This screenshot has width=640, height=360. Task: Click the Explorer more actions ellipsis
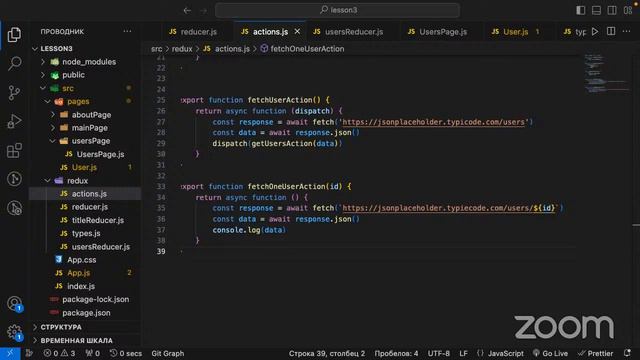pos(127,31)
